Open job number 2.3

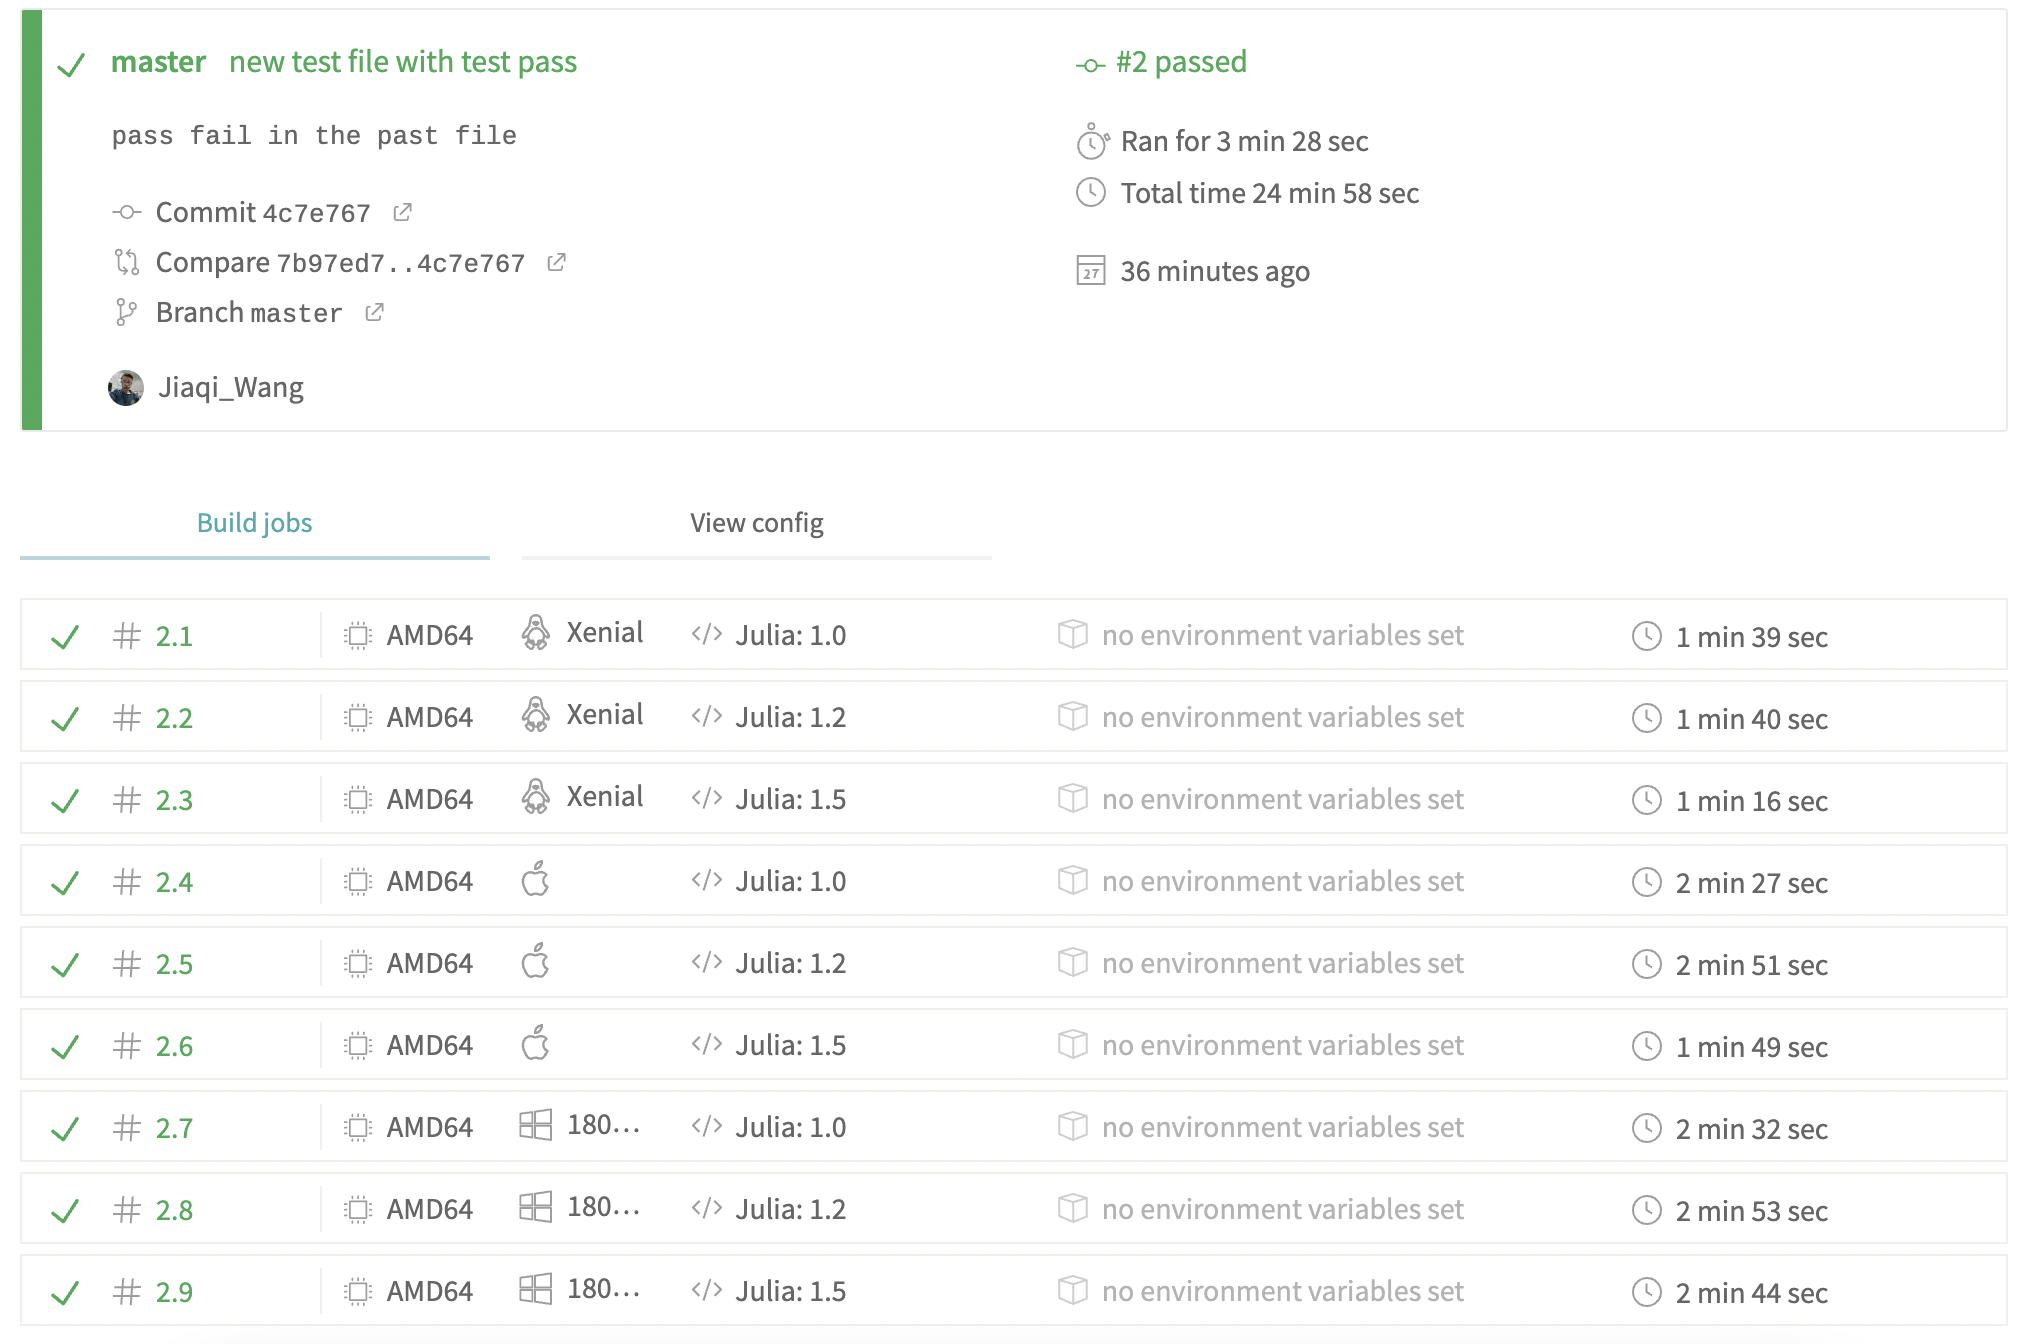(x=174, y=800)
